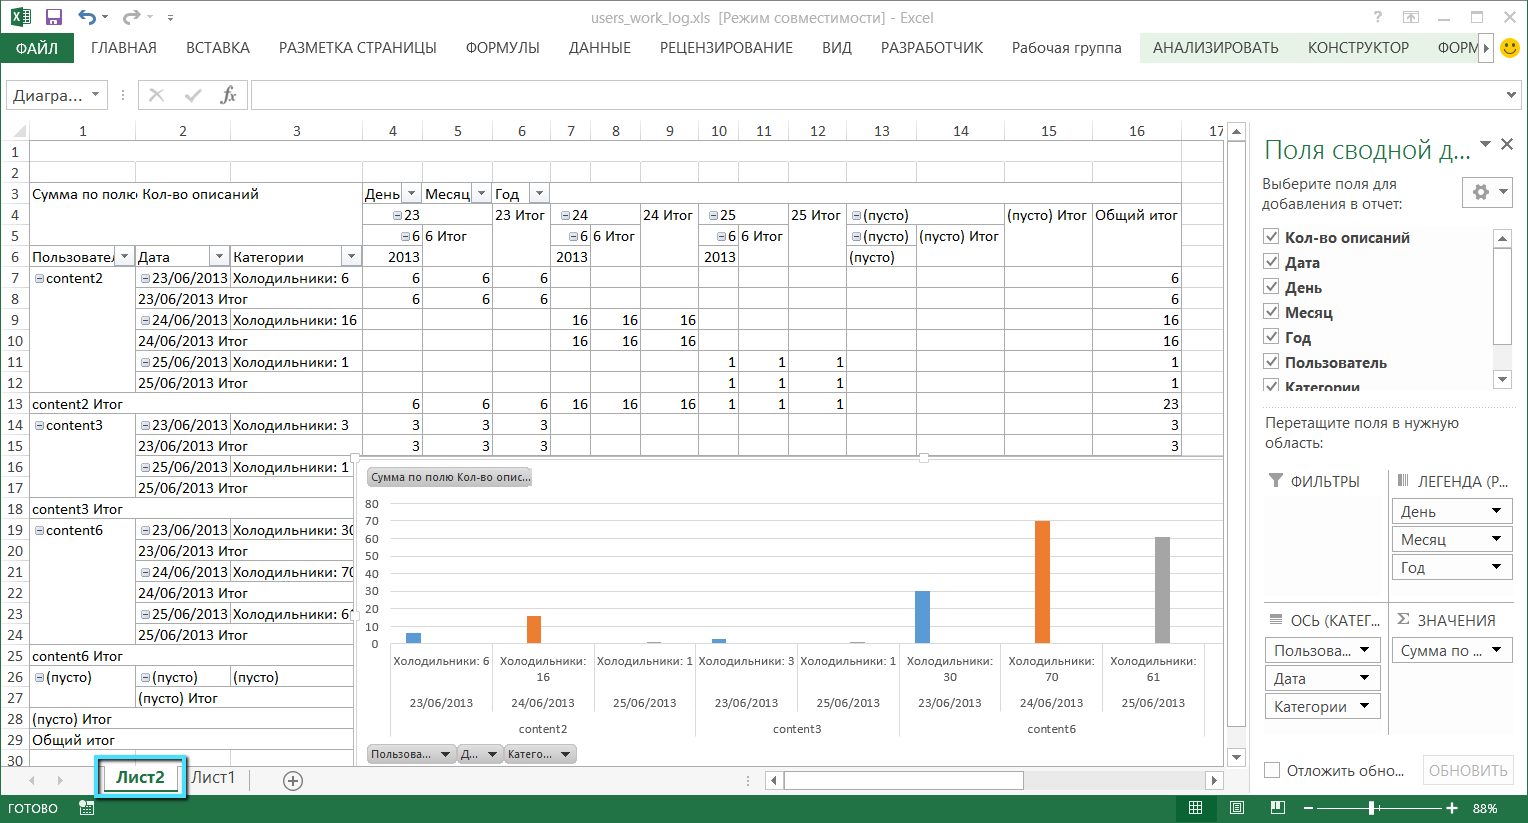The width and height of the screenshot is (1528, 823).
Task: Open День field dropdown in legend area
Action: (x=1497, y=511)
